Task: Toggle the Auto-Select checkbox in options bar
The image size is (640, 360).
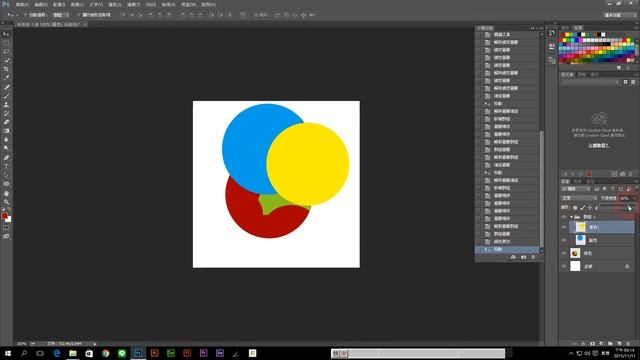Action: point(25,15)
